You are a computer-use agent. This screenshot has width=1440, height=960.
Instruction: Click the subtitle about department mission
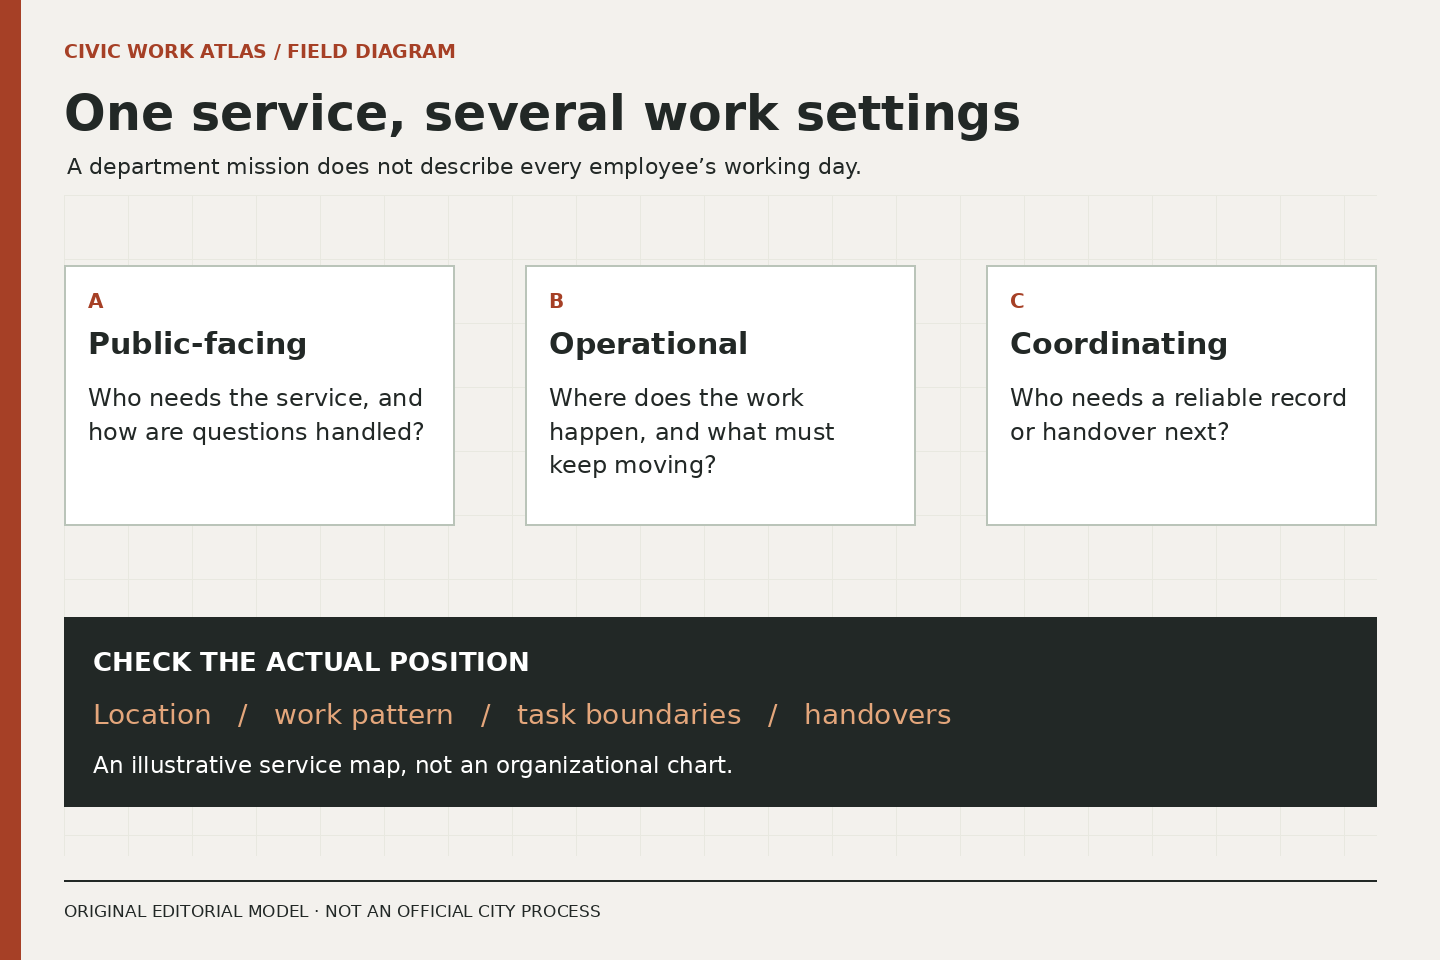click(x=464, y=167)
